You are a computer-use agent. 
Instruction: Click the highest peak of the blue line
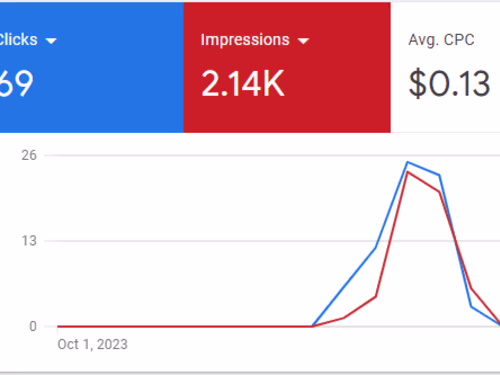[407, 162]
